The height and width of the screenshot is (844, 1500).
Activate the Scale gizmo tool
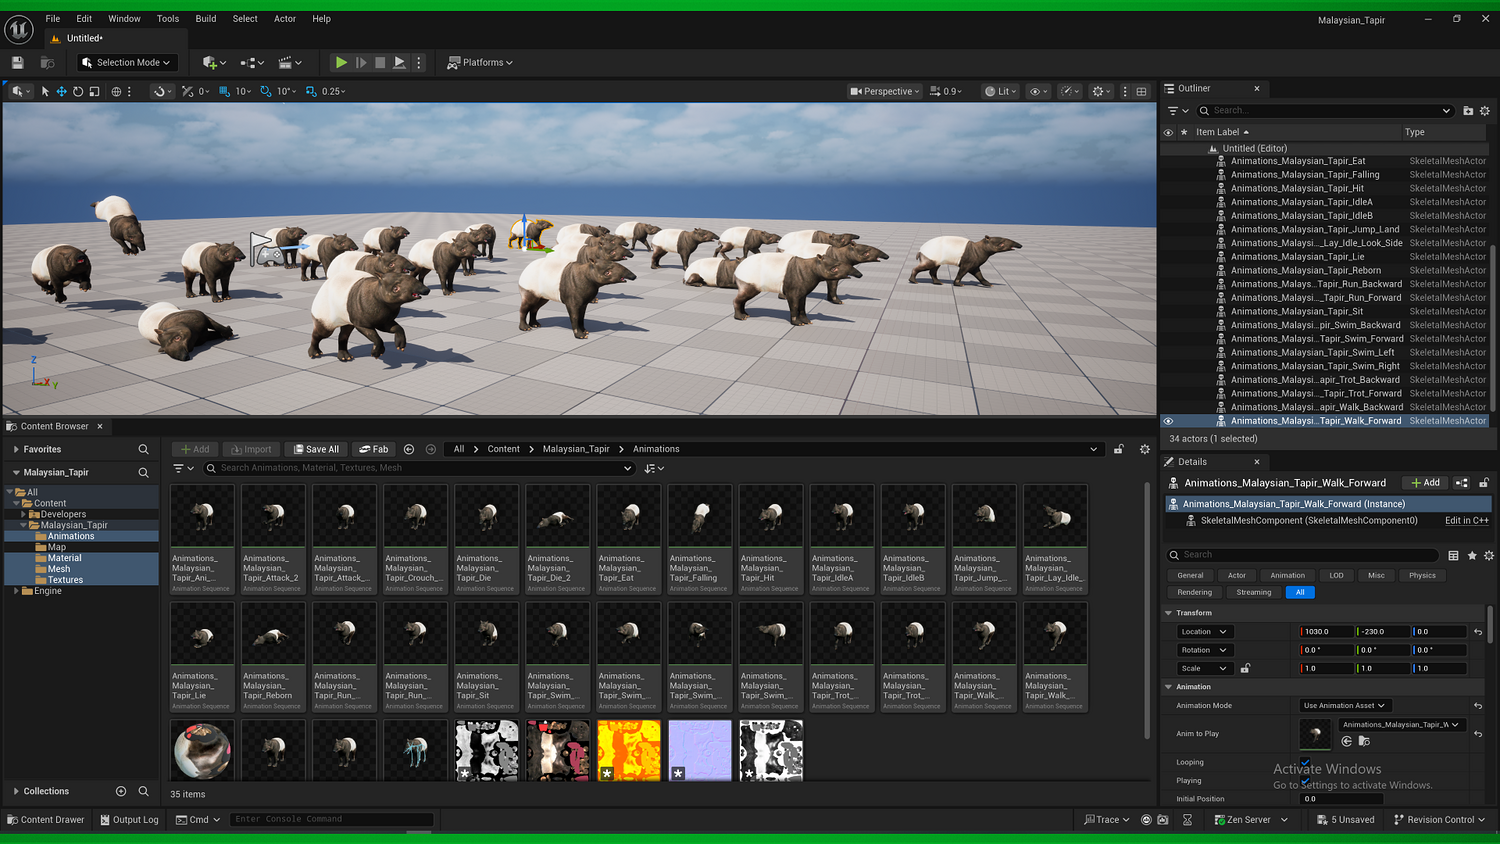click(94, 91)
